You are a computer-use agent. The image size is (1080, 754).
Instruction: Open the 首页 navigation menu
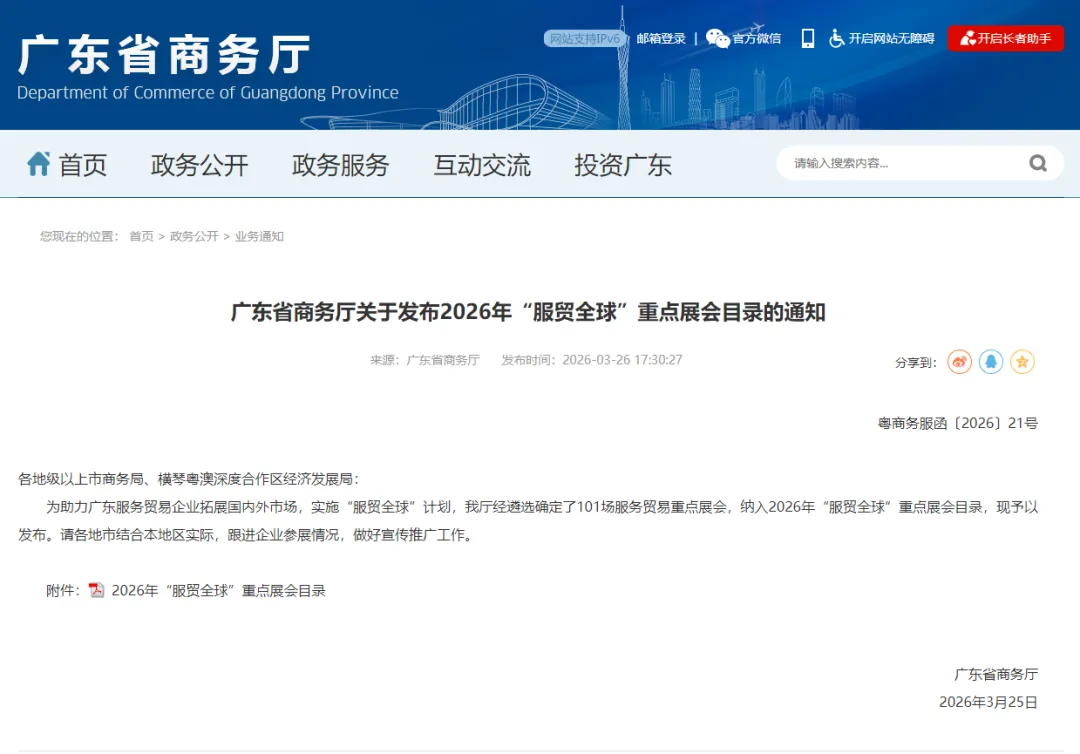point(83,165)
